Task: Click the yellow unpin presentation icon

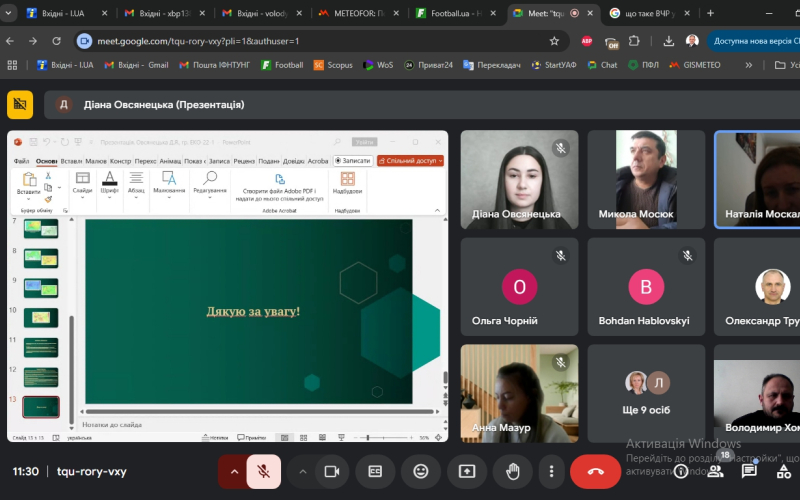Action: click(20, 105)
